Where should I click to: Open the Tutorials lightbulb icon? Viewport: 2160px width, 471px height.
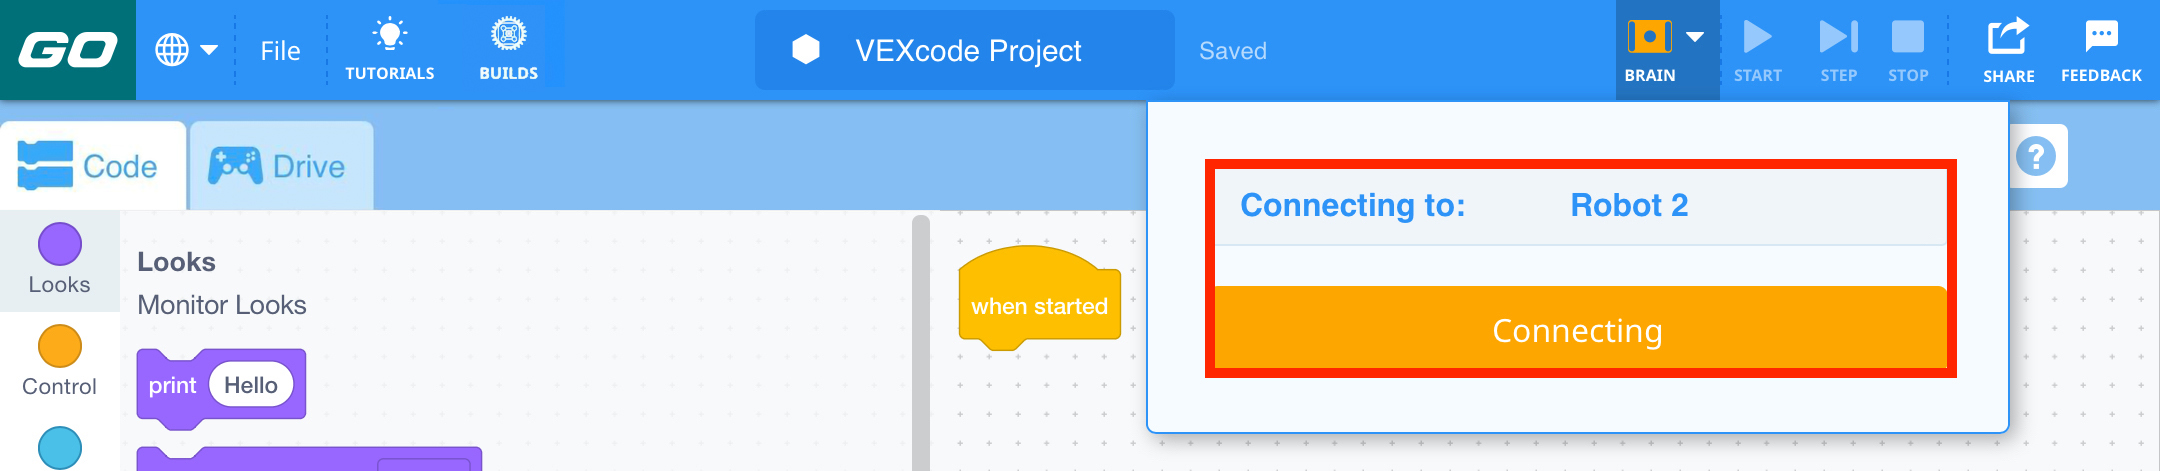click(x=389, y=36)
